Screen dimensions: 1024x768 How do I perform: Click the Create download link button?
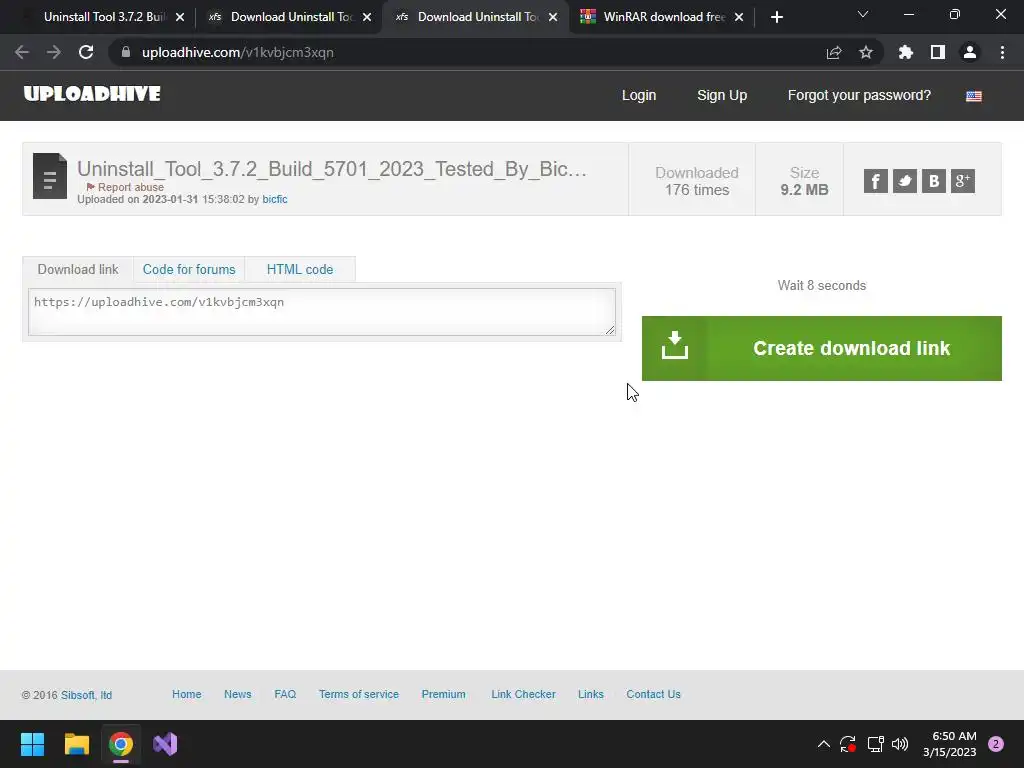[x=822, y=348]
